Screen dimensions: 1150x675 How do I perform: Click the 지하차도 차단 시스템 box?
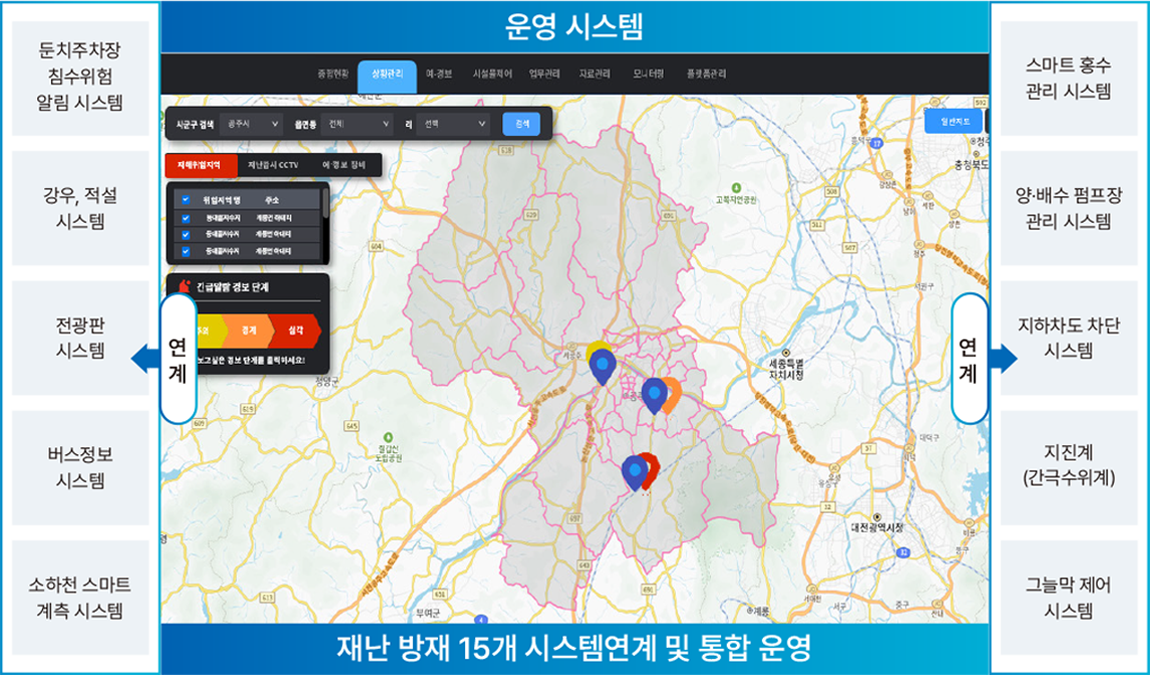tap(1069, 338)
